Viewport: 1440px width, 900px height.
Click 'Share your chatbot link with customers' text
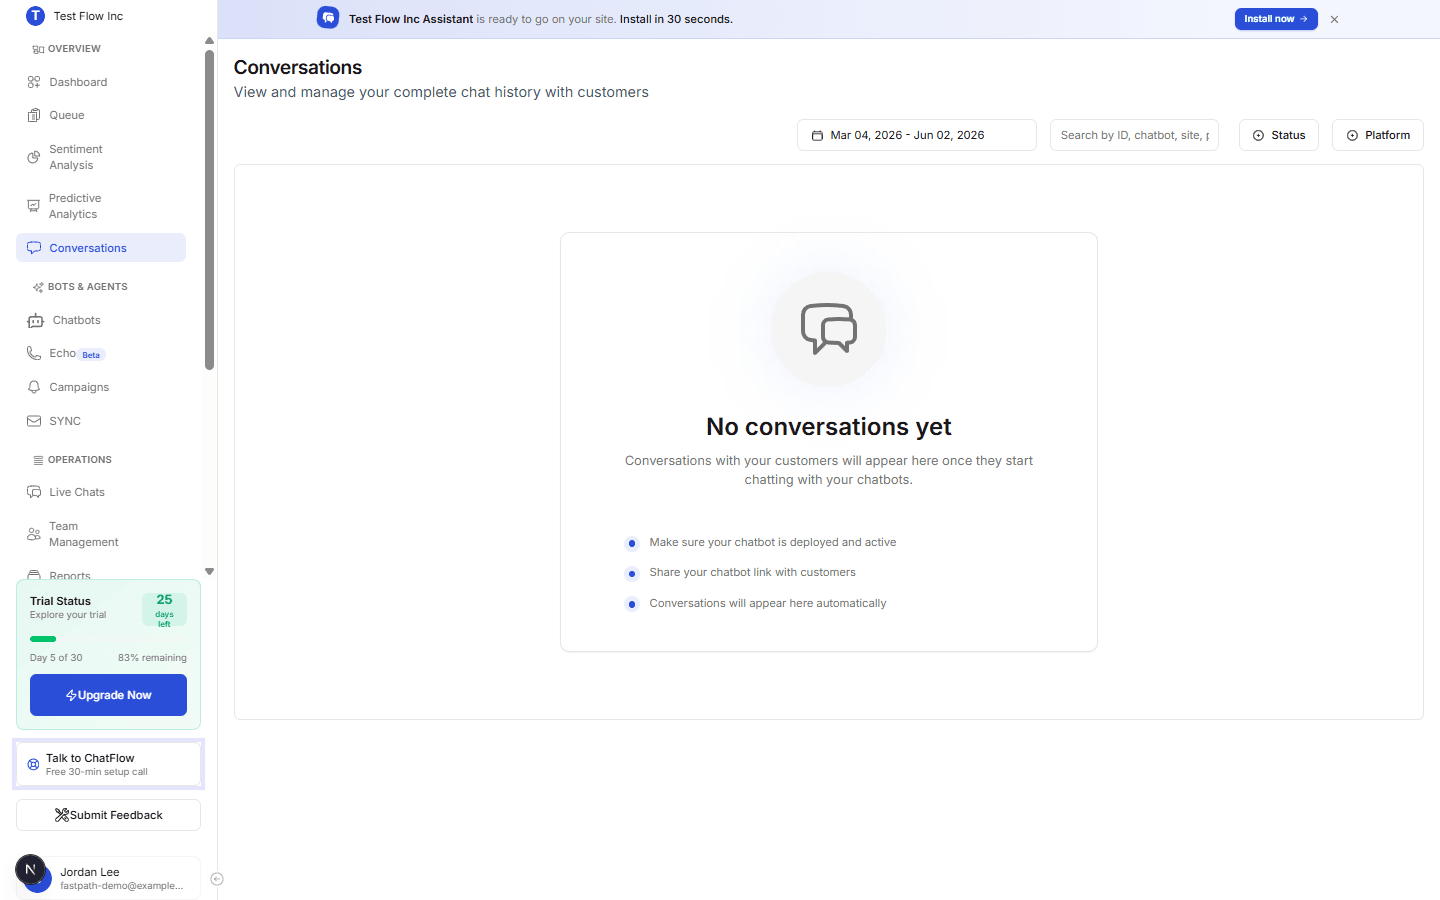(x=752, y=572)
